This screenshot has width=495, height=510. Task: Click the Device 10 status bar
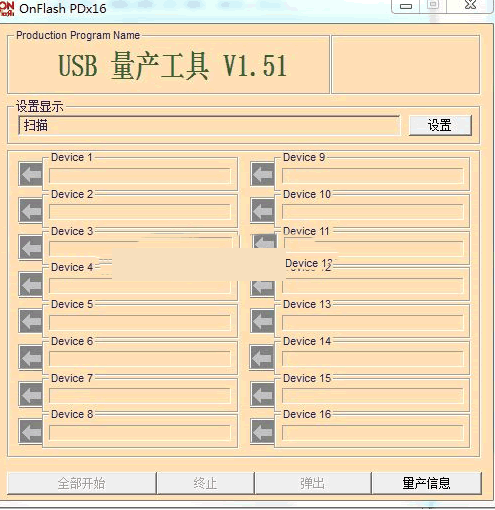(x=373, y=212)
